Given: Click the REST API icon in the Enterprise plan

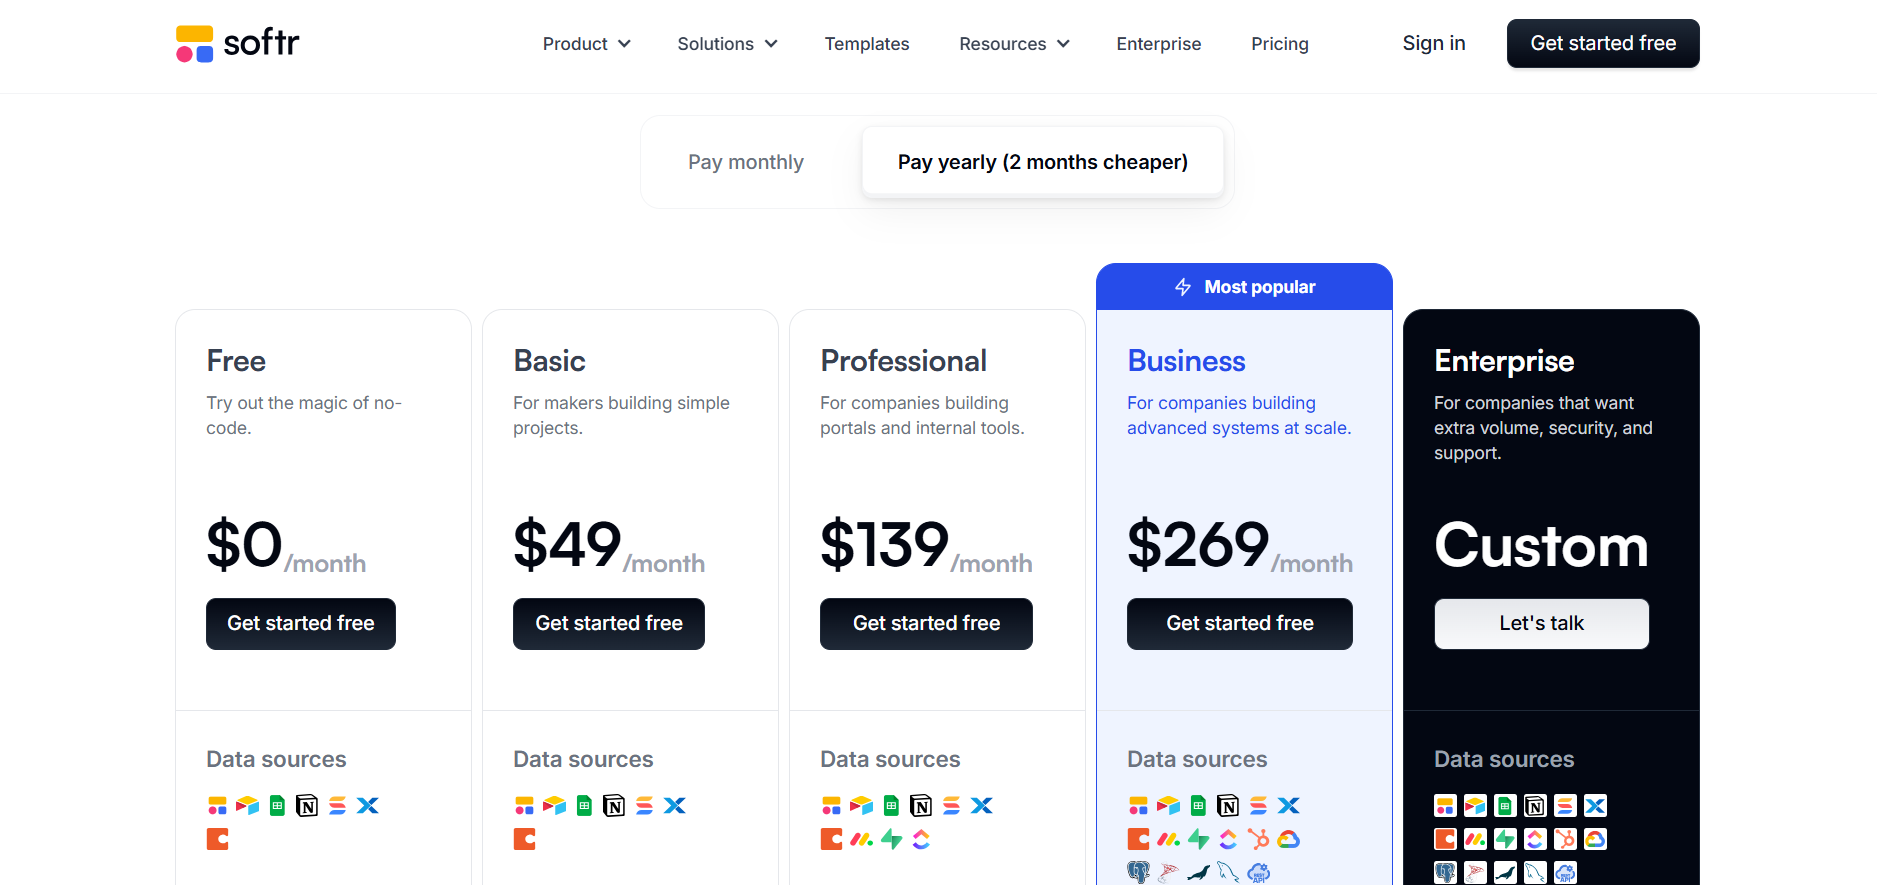Looking at the screenshot, I should pyautogui.click(x=1565, y=872).
